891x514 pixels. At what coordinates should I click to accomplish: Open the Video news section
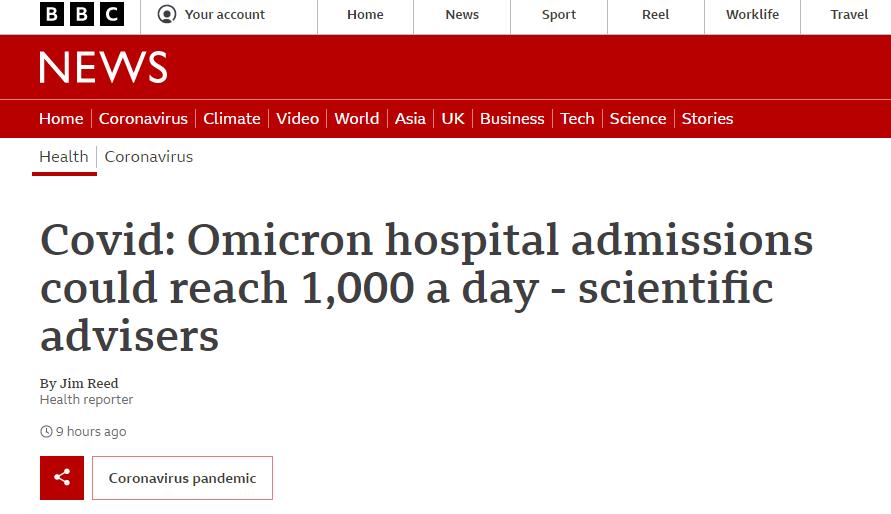(297, 118)
